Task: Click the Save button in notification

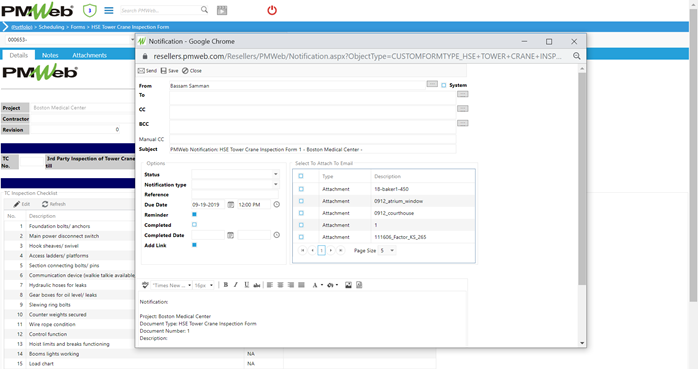Action: [169, 71]
